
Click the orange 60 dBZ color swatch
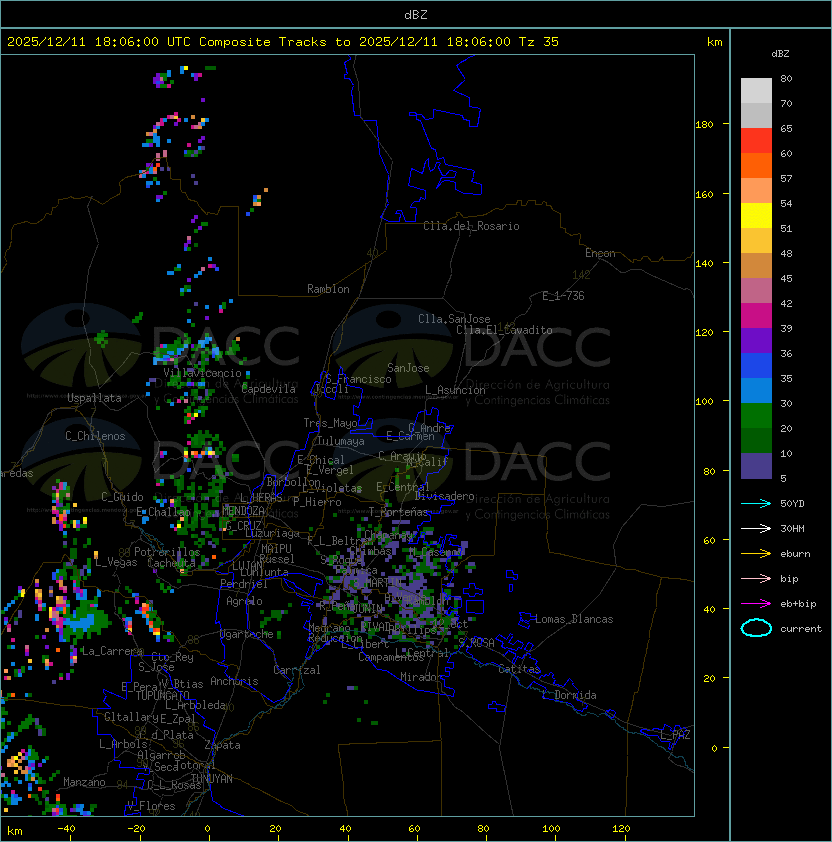pyautogui.click(x=756, y=166)
